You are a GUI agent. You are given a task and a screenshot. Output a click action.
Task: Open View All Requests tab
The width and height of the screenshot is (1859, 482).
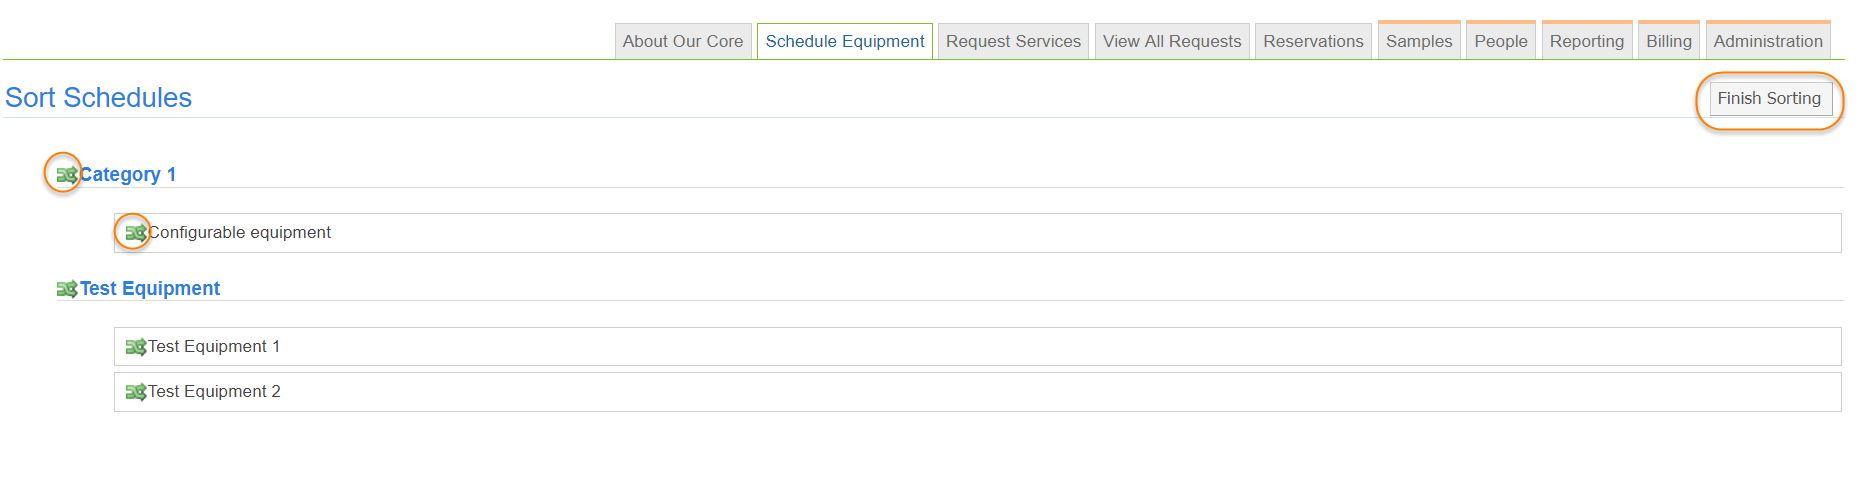pyautogui.click(x=1171, y=41)
